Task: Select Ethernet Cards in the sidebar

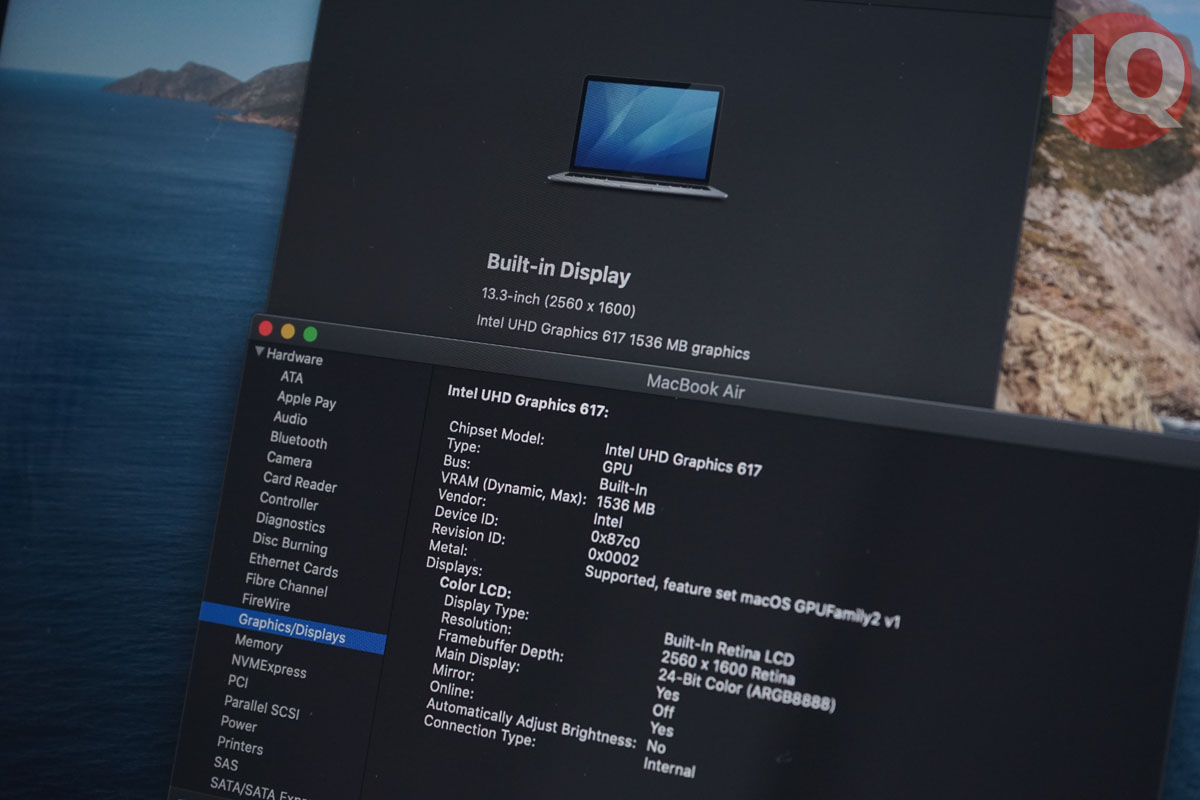Action: pos(293,566)
